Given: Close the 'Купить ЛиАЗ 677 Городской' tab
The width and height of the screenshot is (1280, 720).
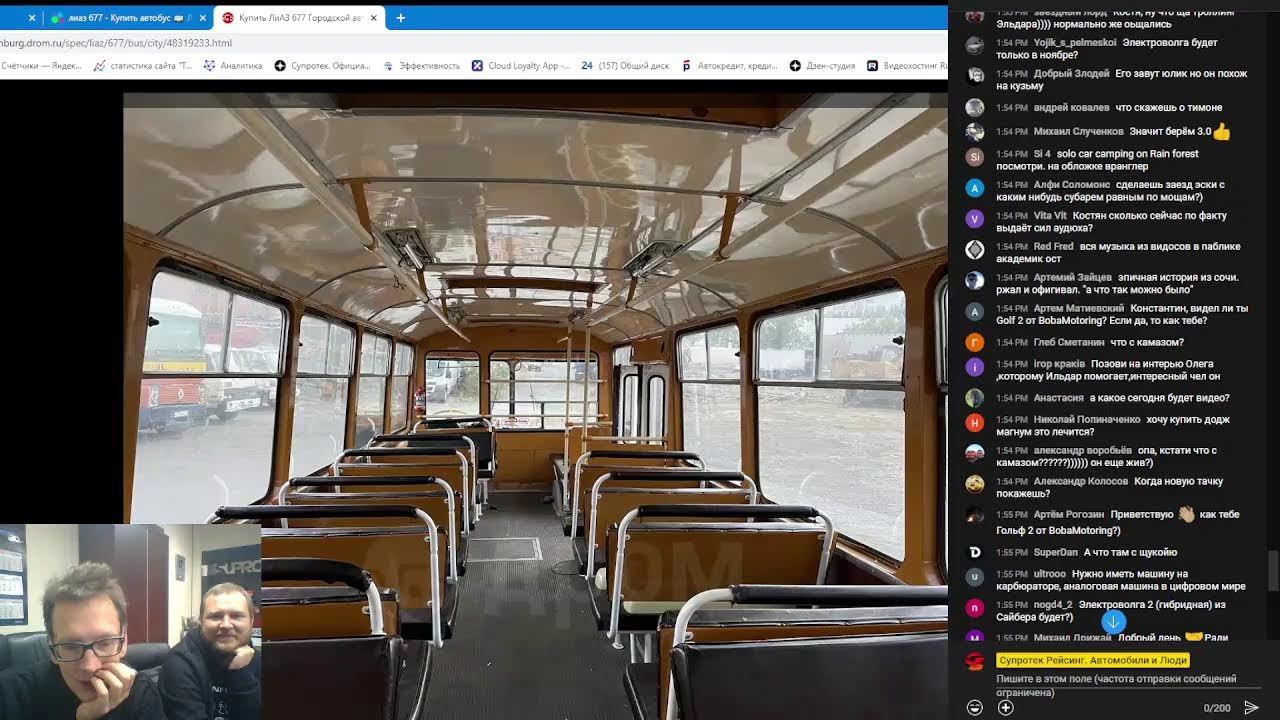Looking at the screenshot, I should click(374, 18).
